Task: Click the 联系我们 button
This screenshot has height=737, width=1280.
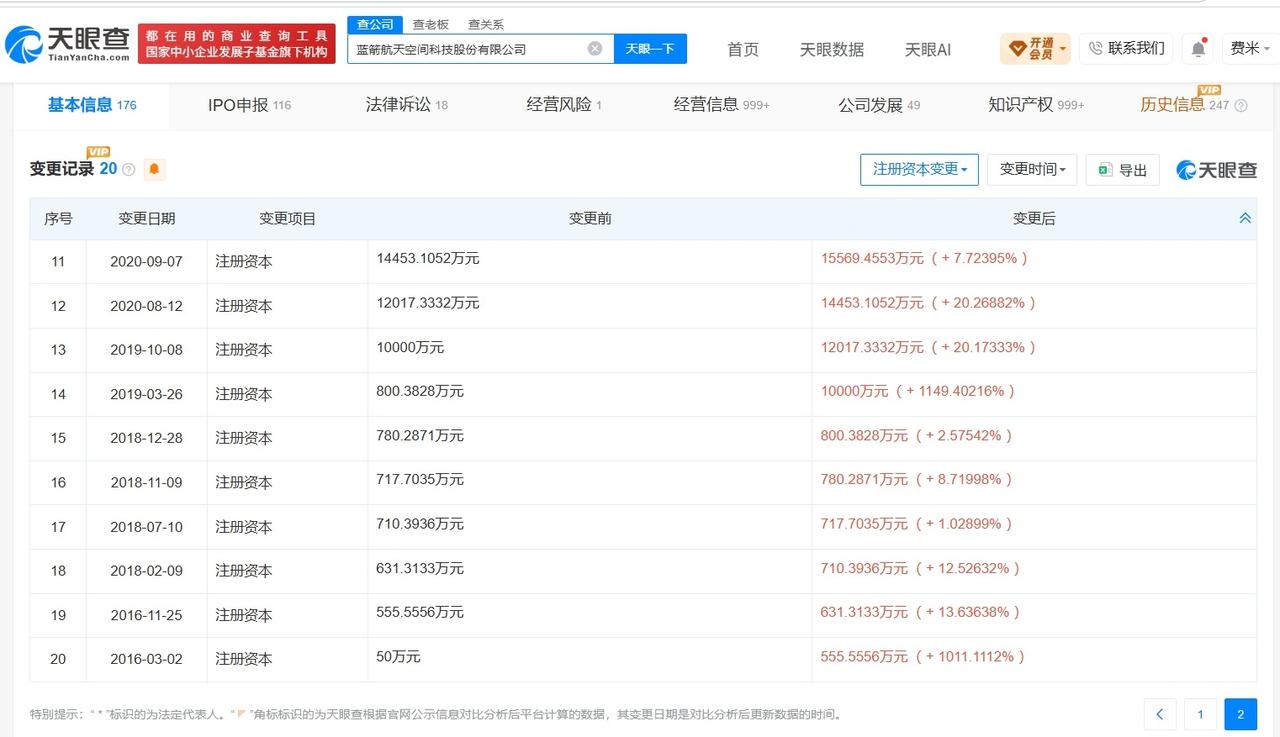Action: [x=1126, y=48]
